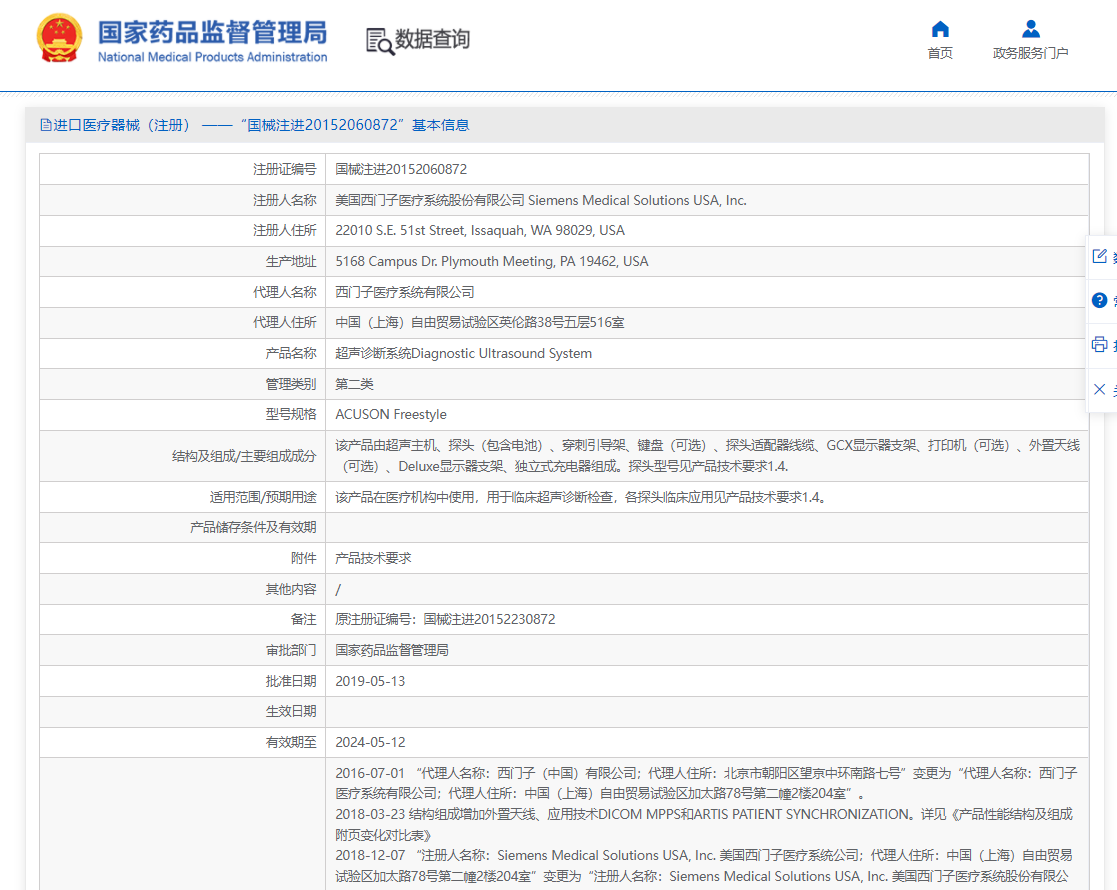Click the 产品储存条件及有效期 row label
The height and width of the screenshot is (890, 1117).
(x=253, y=527)
